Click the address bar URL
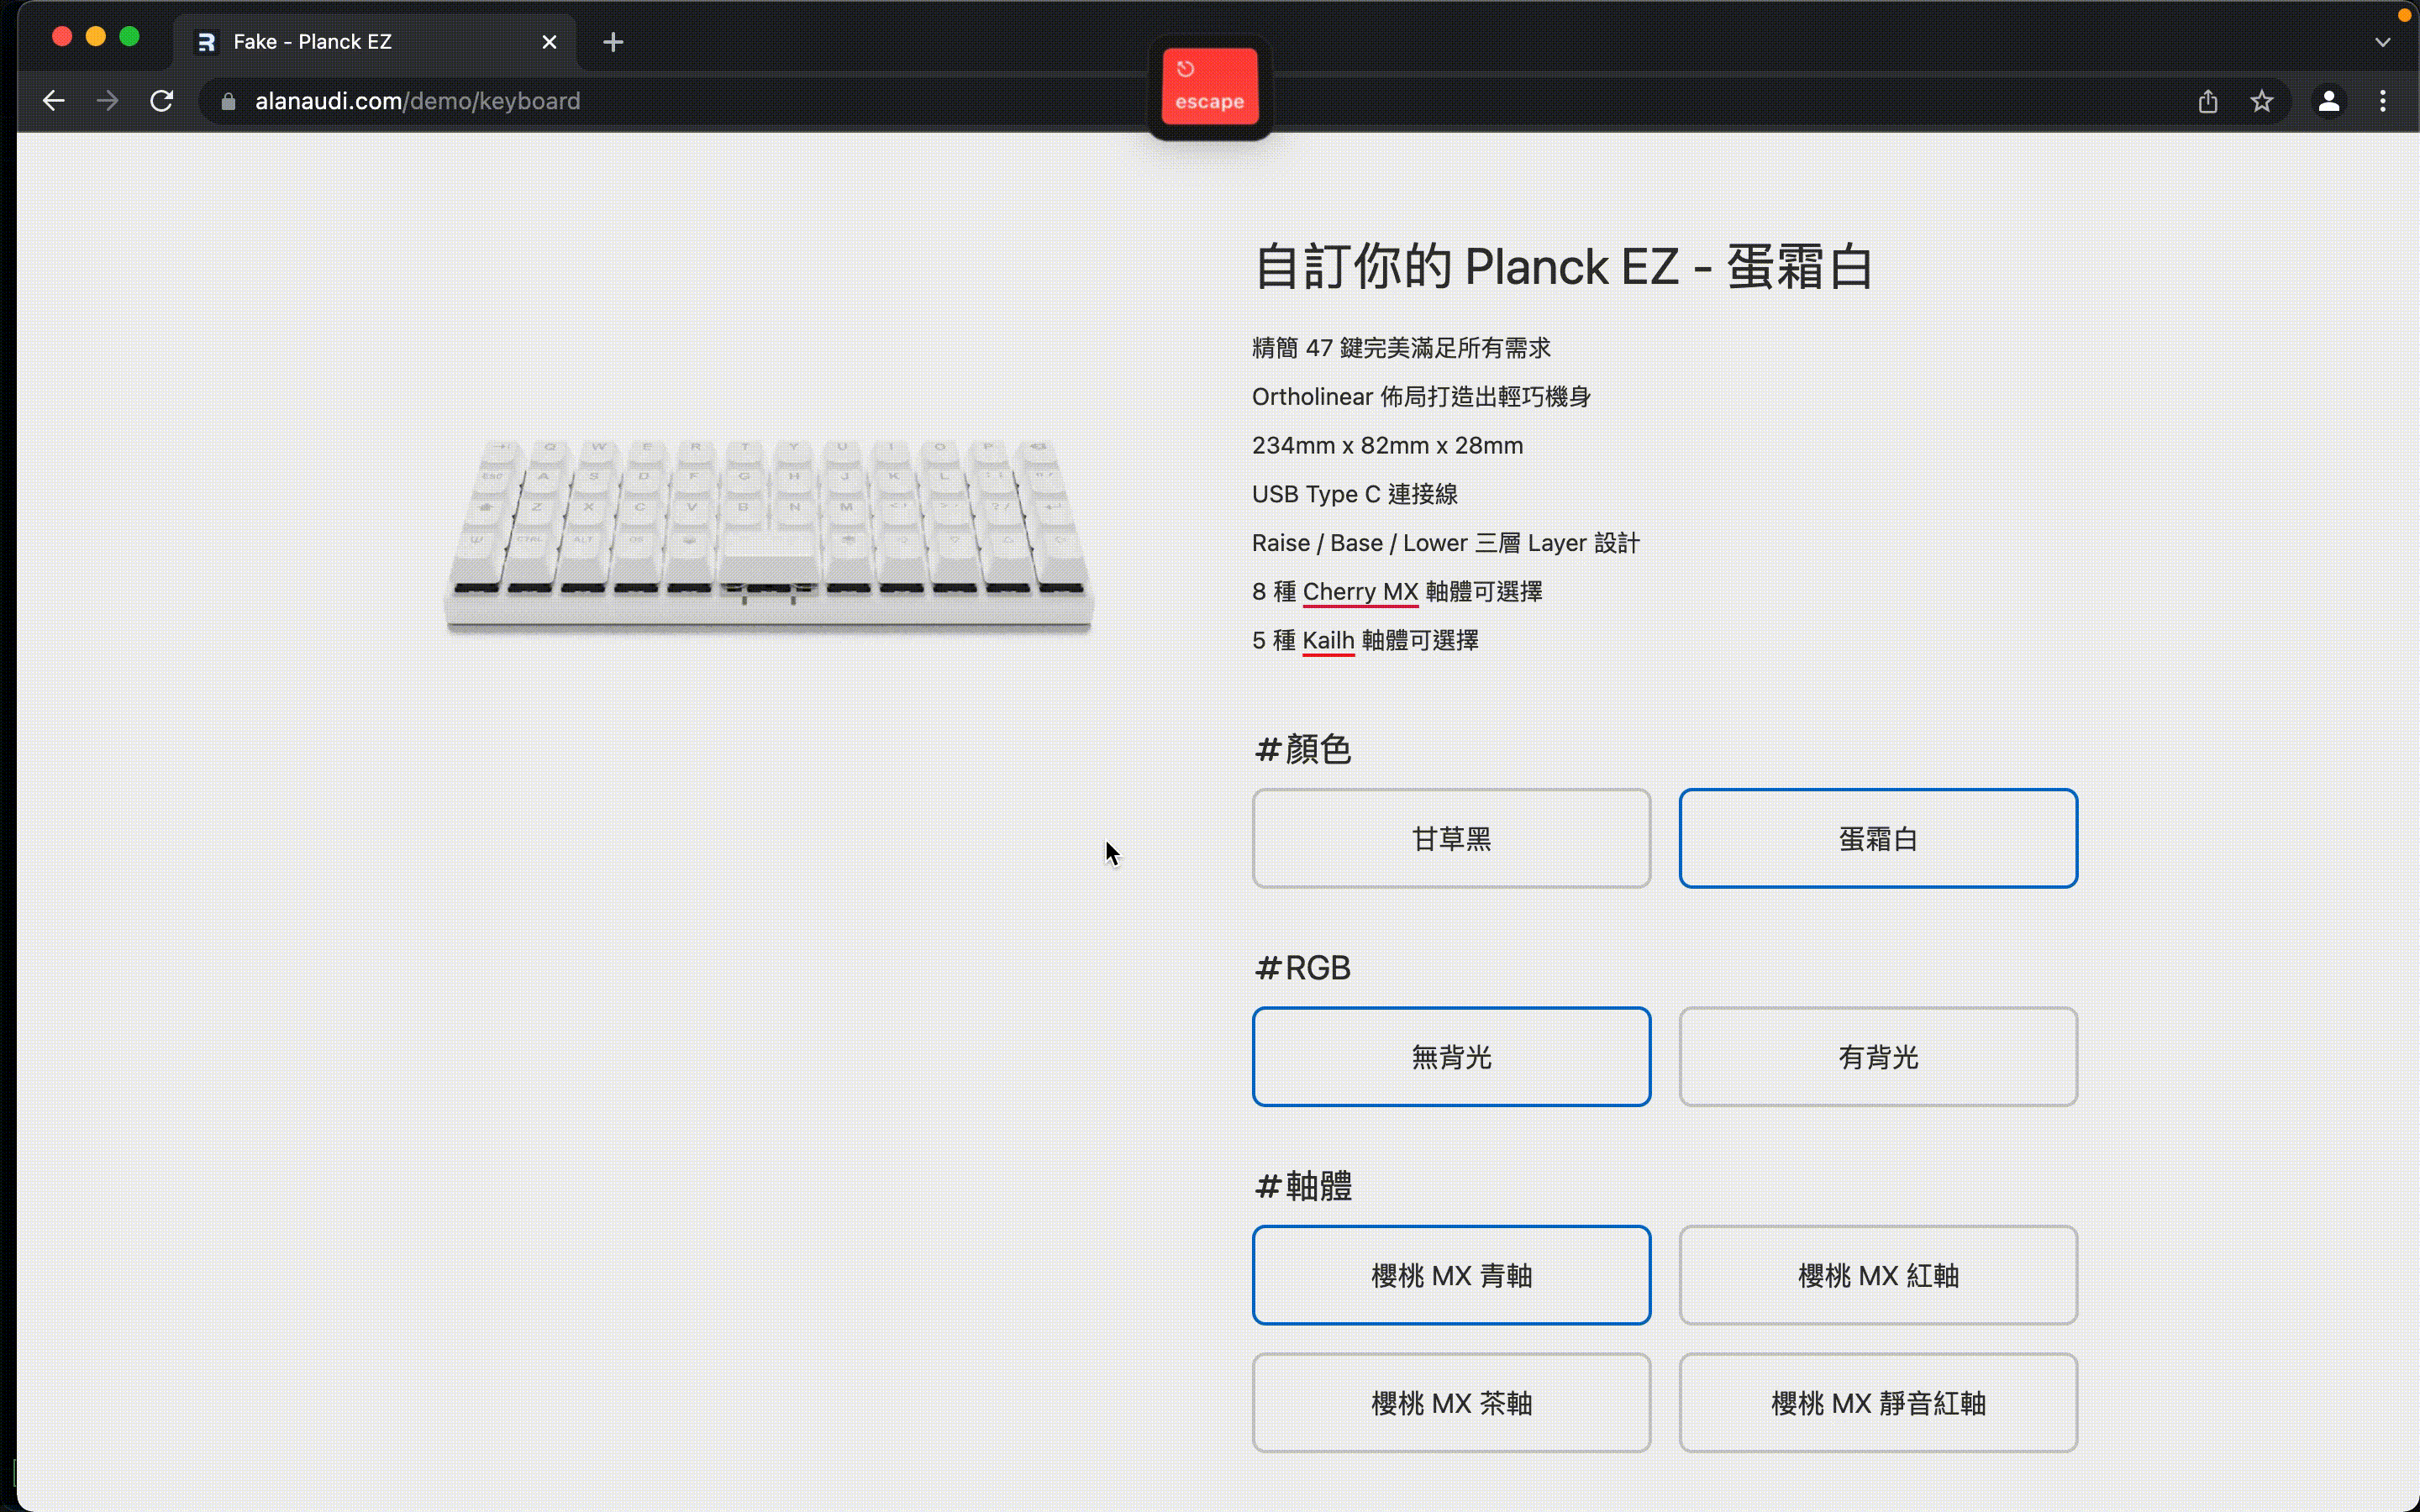The image size is (2420, 1512). click(417, 101)
